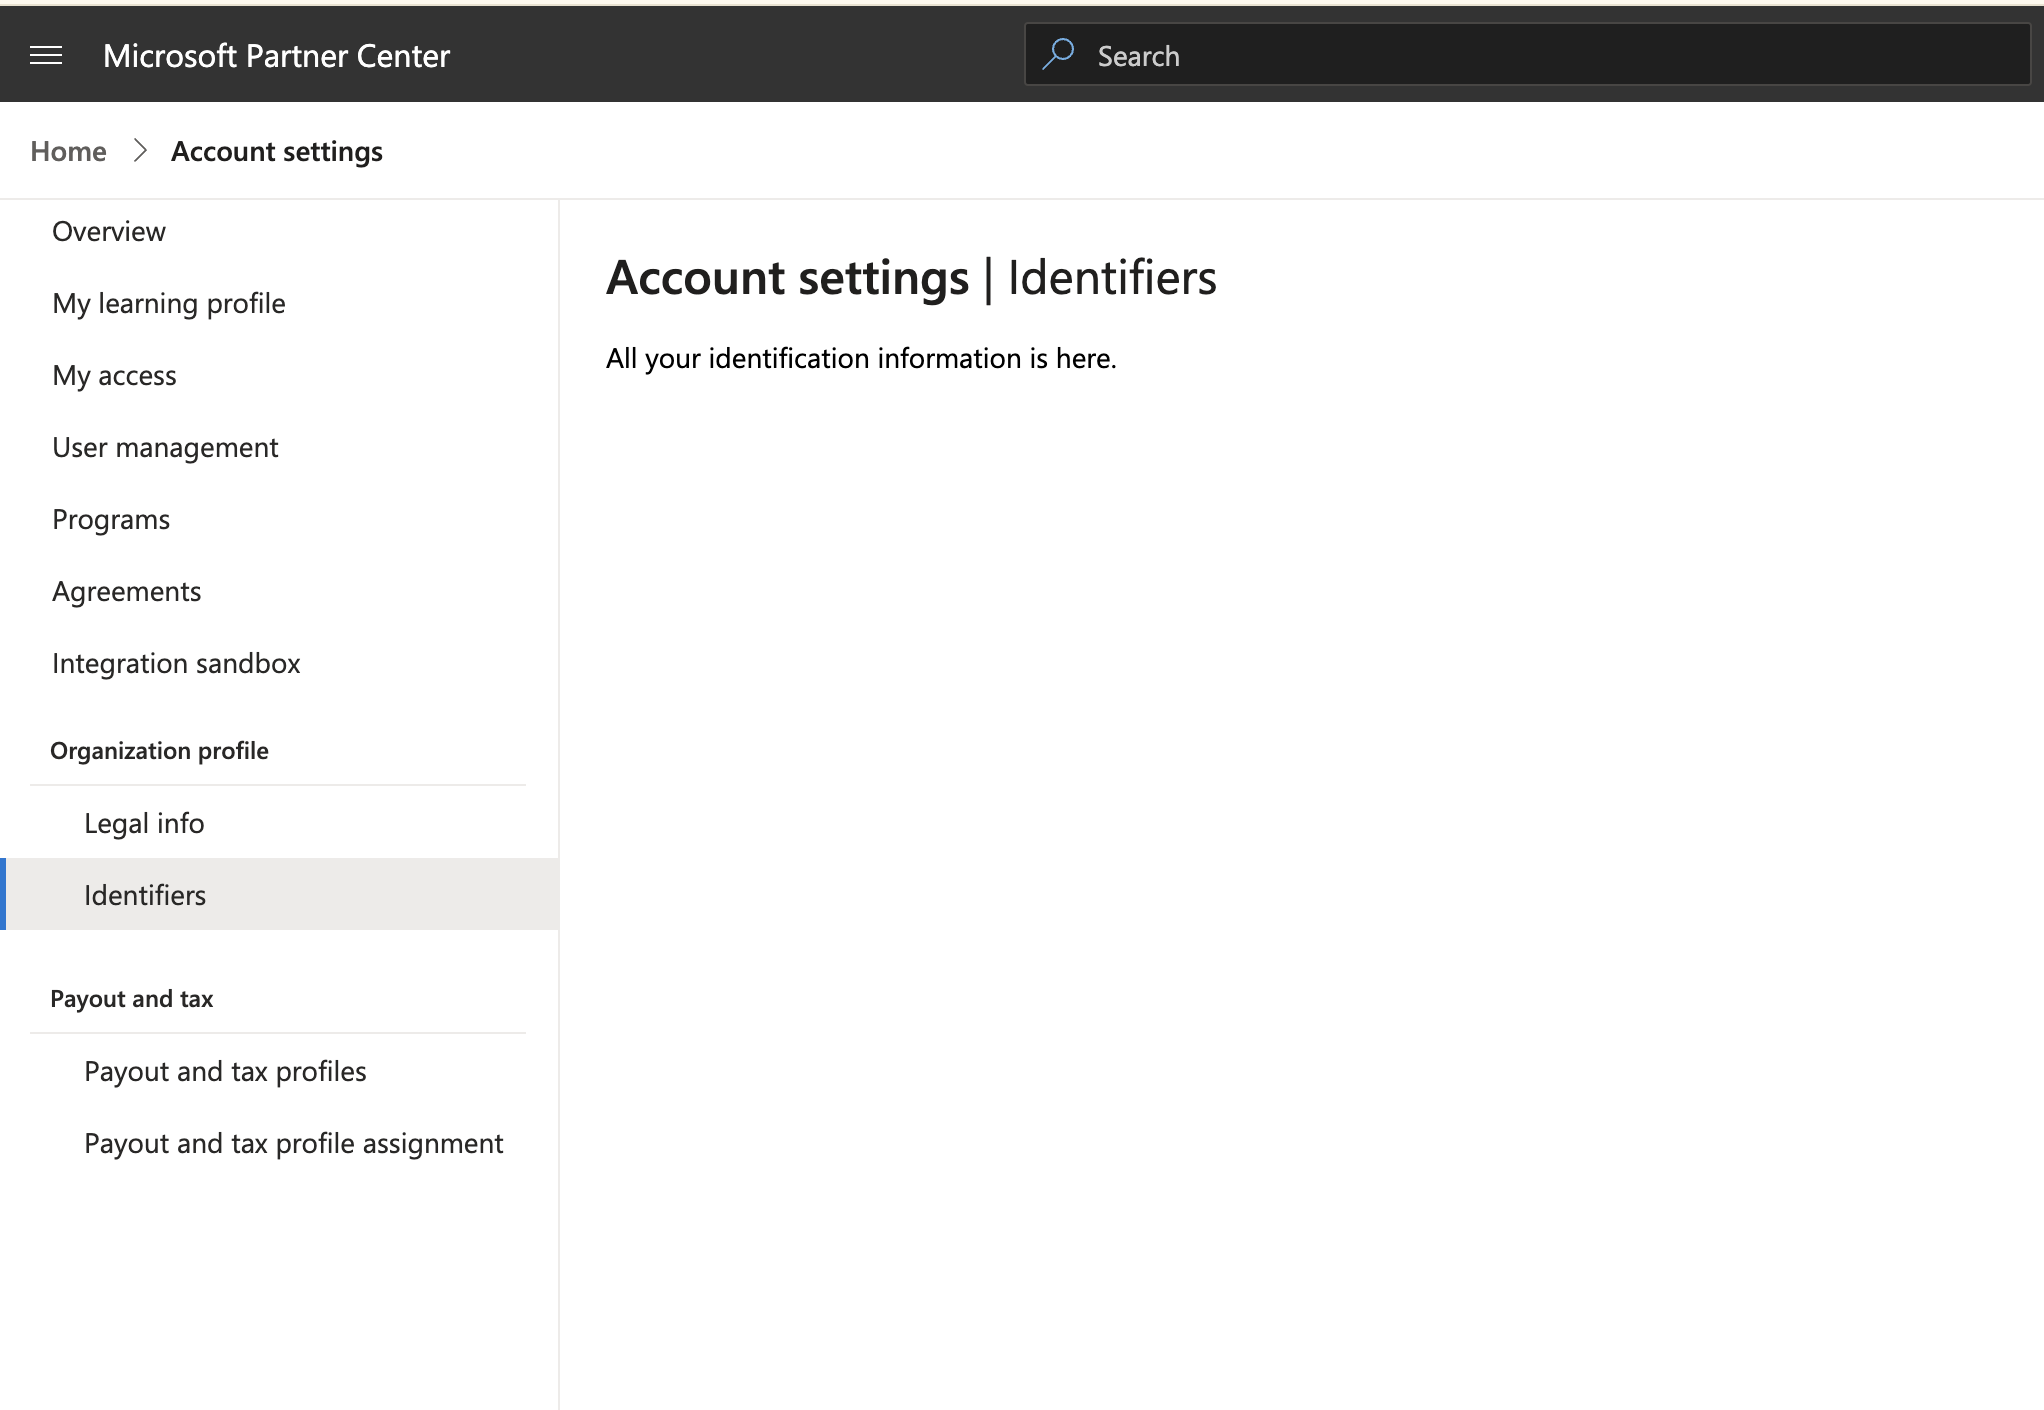Viewport: 2044px width, 1410px height.
Task: Open the Programs page
Action: [111, 519]
